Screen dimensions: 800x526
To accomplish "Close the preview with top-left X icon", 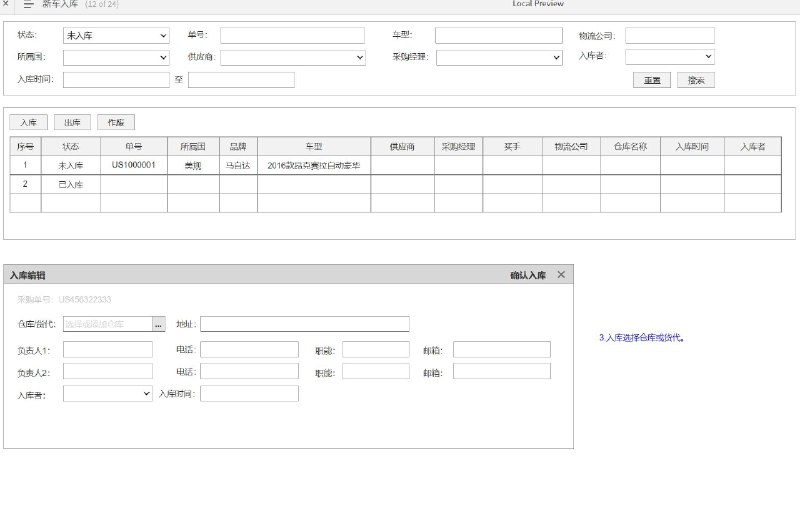I will tap(6, 3).
